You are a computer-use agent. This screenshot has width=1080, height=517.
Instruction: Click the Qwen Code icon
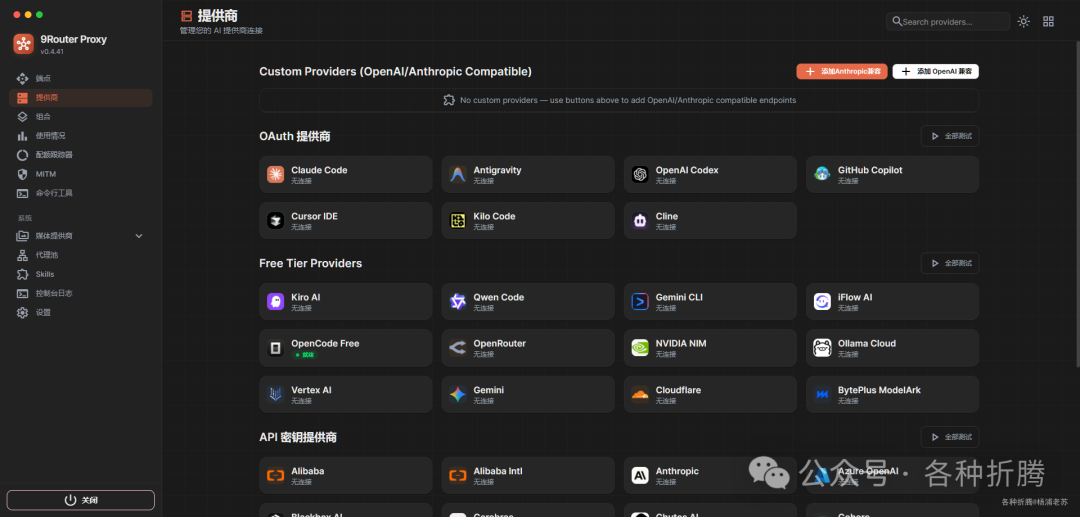(x=457, y=302)
